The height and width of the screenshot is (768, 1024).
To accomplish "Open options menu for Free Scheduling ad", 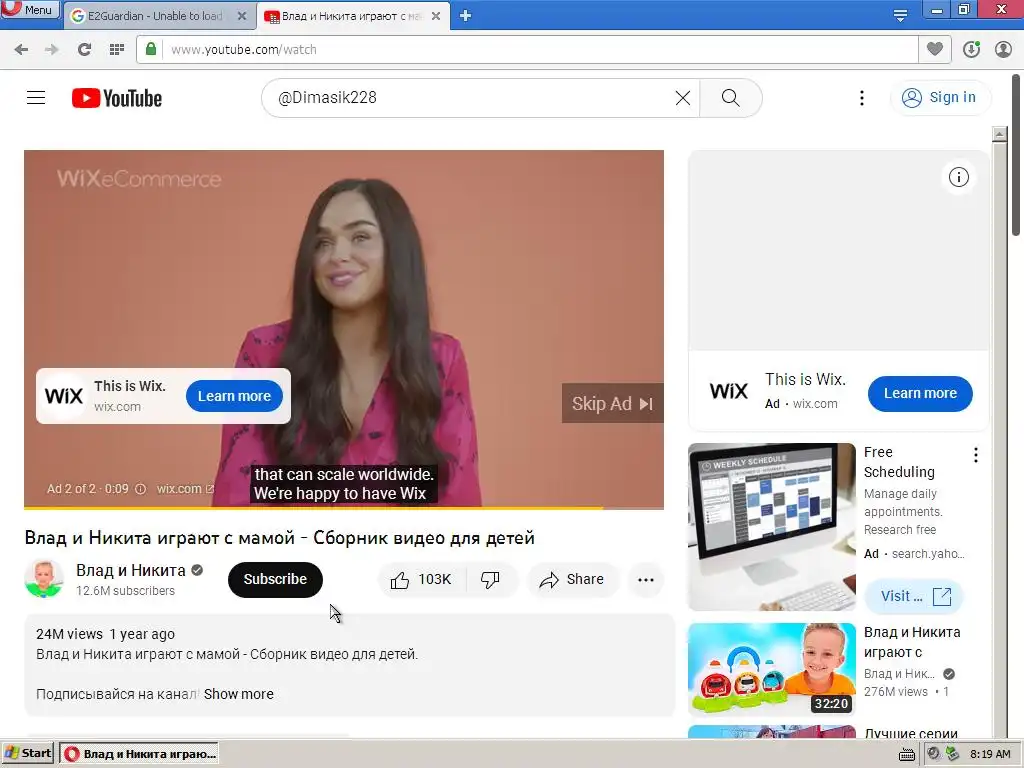I will click(976, 455).
